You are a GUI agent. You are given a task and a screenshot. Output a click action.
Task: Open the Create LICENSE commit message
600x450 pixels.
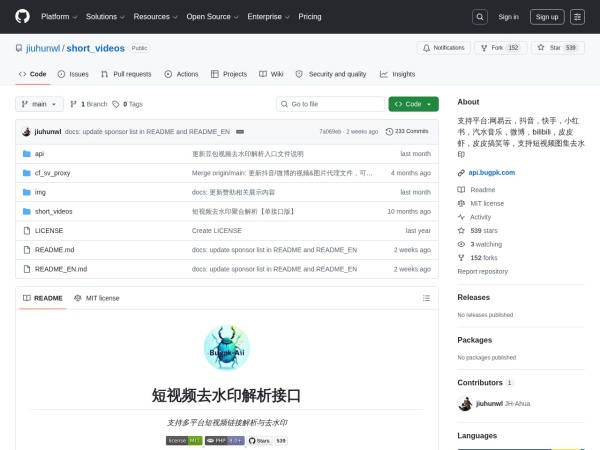pos(217,230)
